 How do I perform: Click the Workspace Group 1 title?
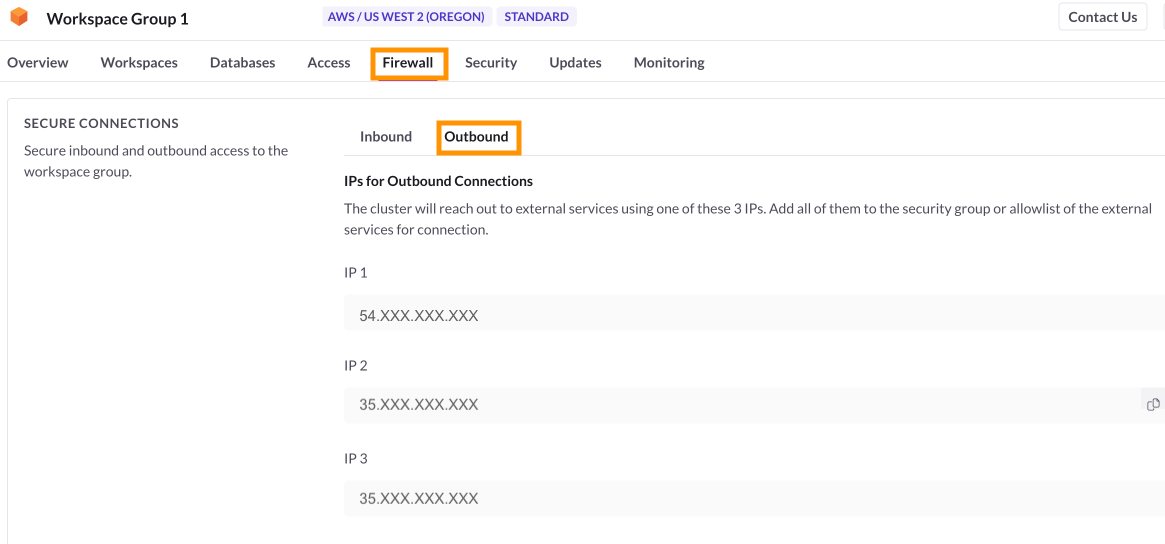(x=117, y=19)
